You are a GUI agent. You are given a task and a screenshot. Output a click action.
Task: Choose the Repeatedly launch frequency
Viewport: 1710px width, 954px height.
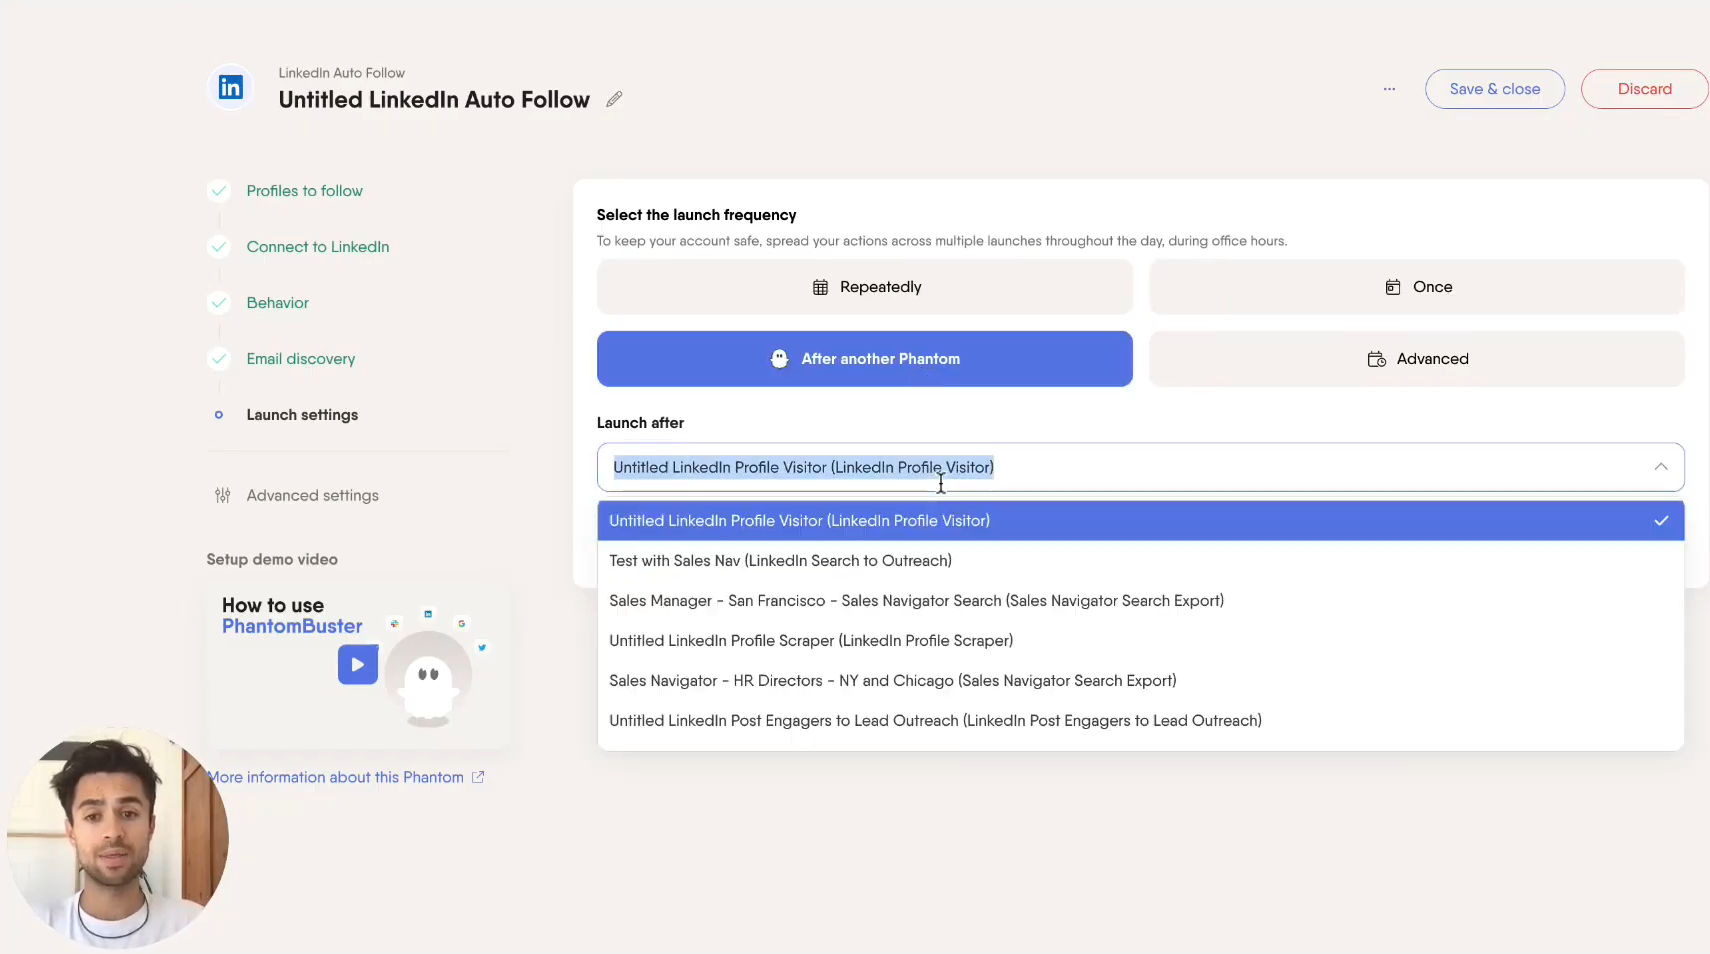864,287
